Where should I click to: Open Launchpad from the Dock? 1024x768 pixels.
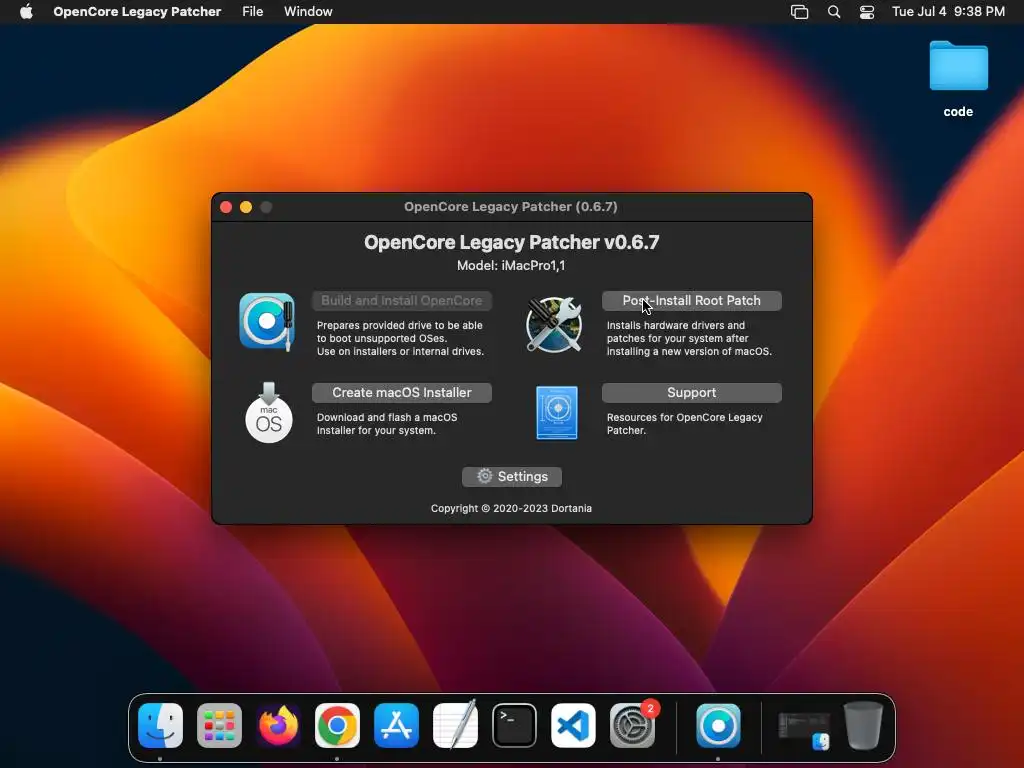point(219,726)
